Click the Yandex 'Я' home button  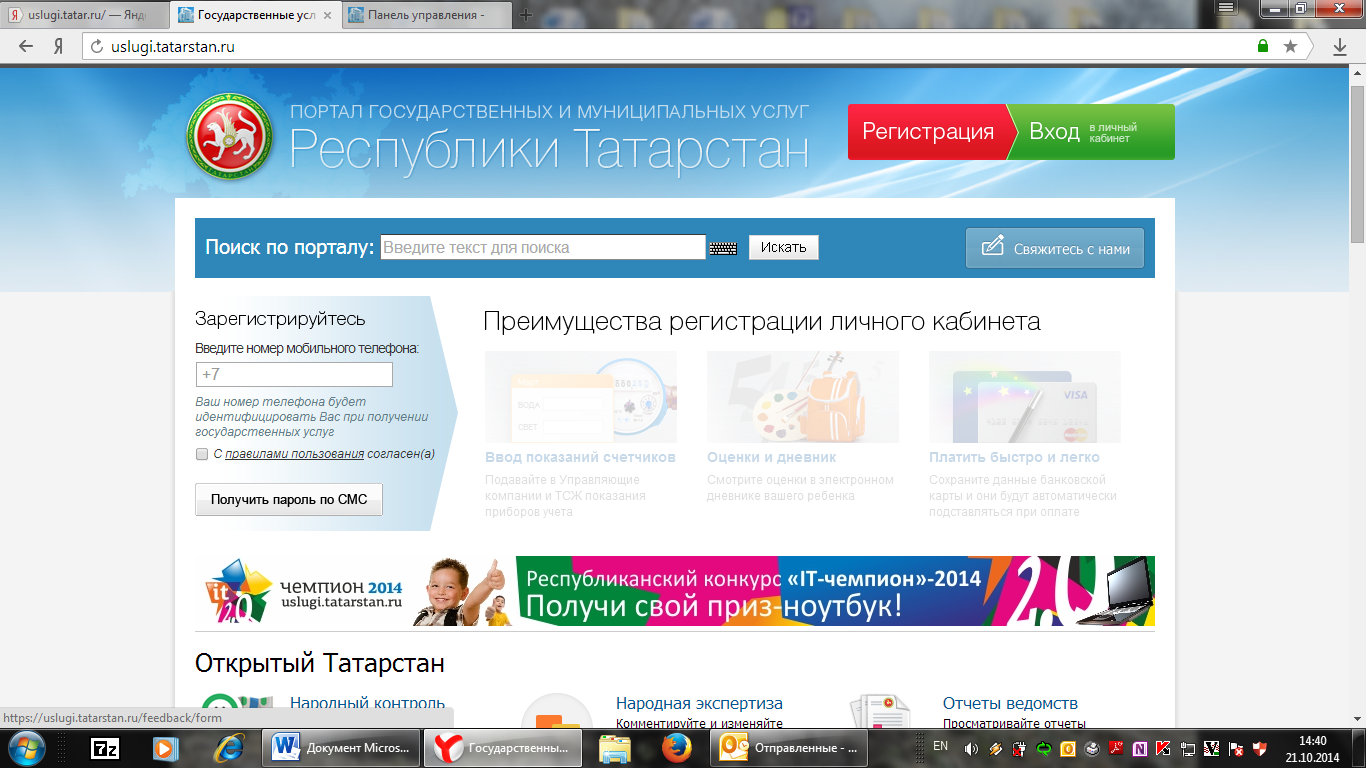pos(59,46)
